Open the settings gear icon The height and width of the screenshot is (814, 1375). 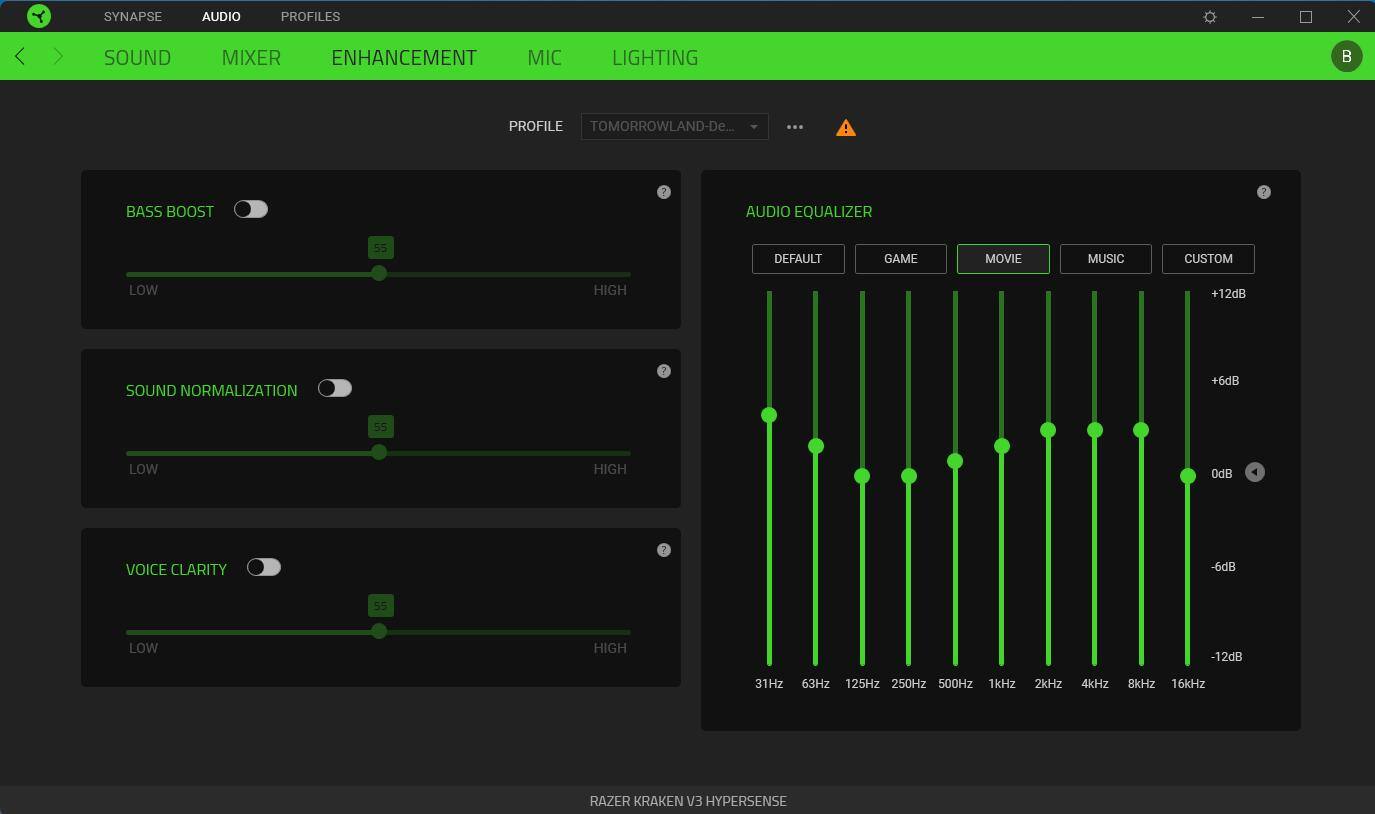pyautogui.click(x=1210, y=17)
